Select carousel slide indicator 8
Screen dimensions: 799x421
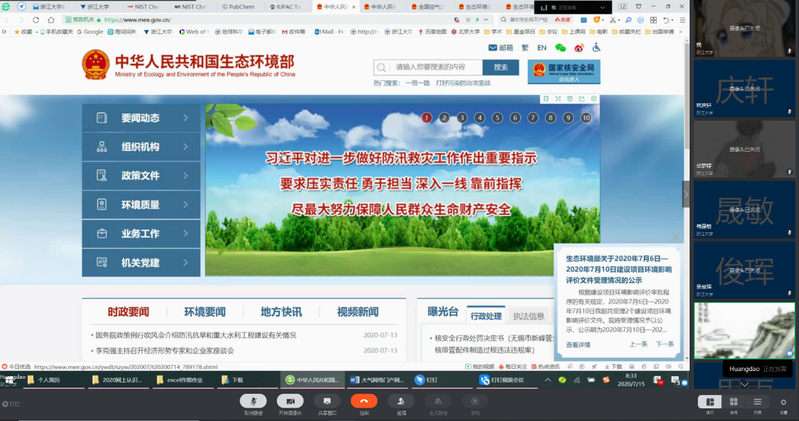click(x=550, y=118)
